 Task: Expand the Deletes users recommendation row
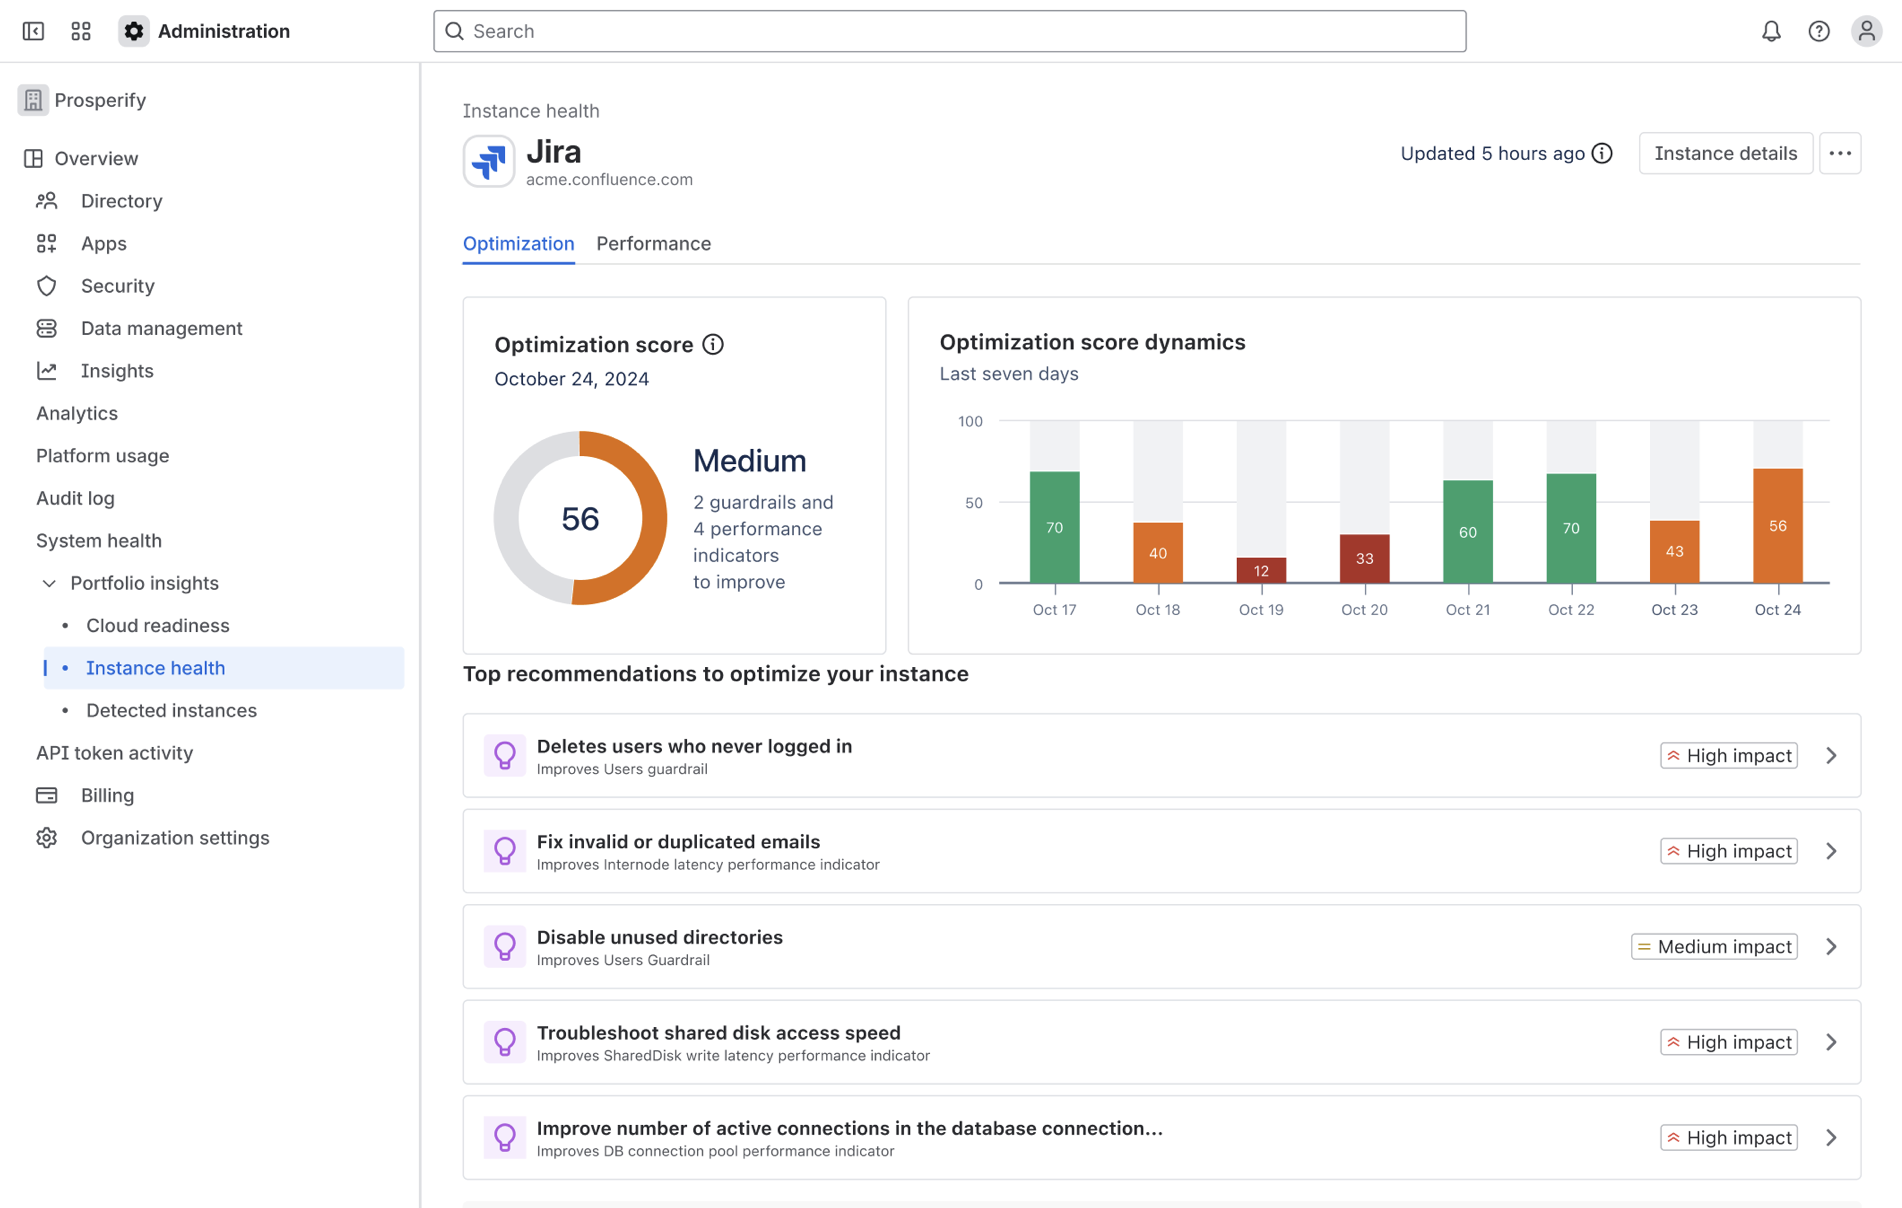click(1832, 755)
